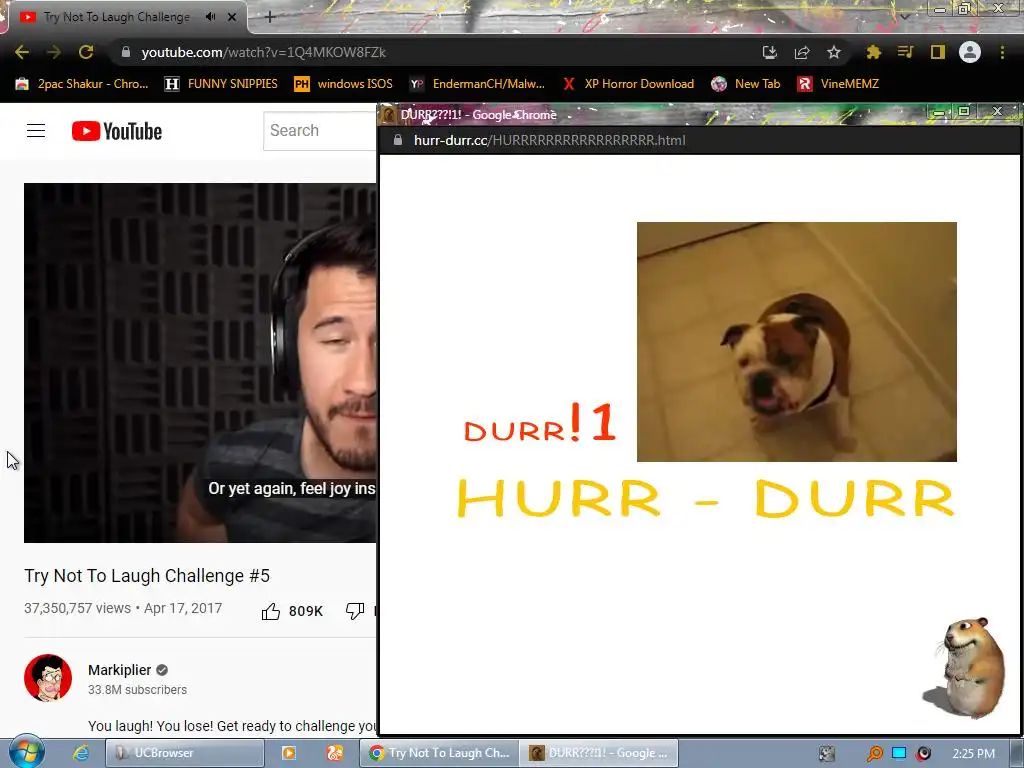This screenshot has height=768, width=1024.
Task: Click the monitor tray icon
Action: click(899, 753)
